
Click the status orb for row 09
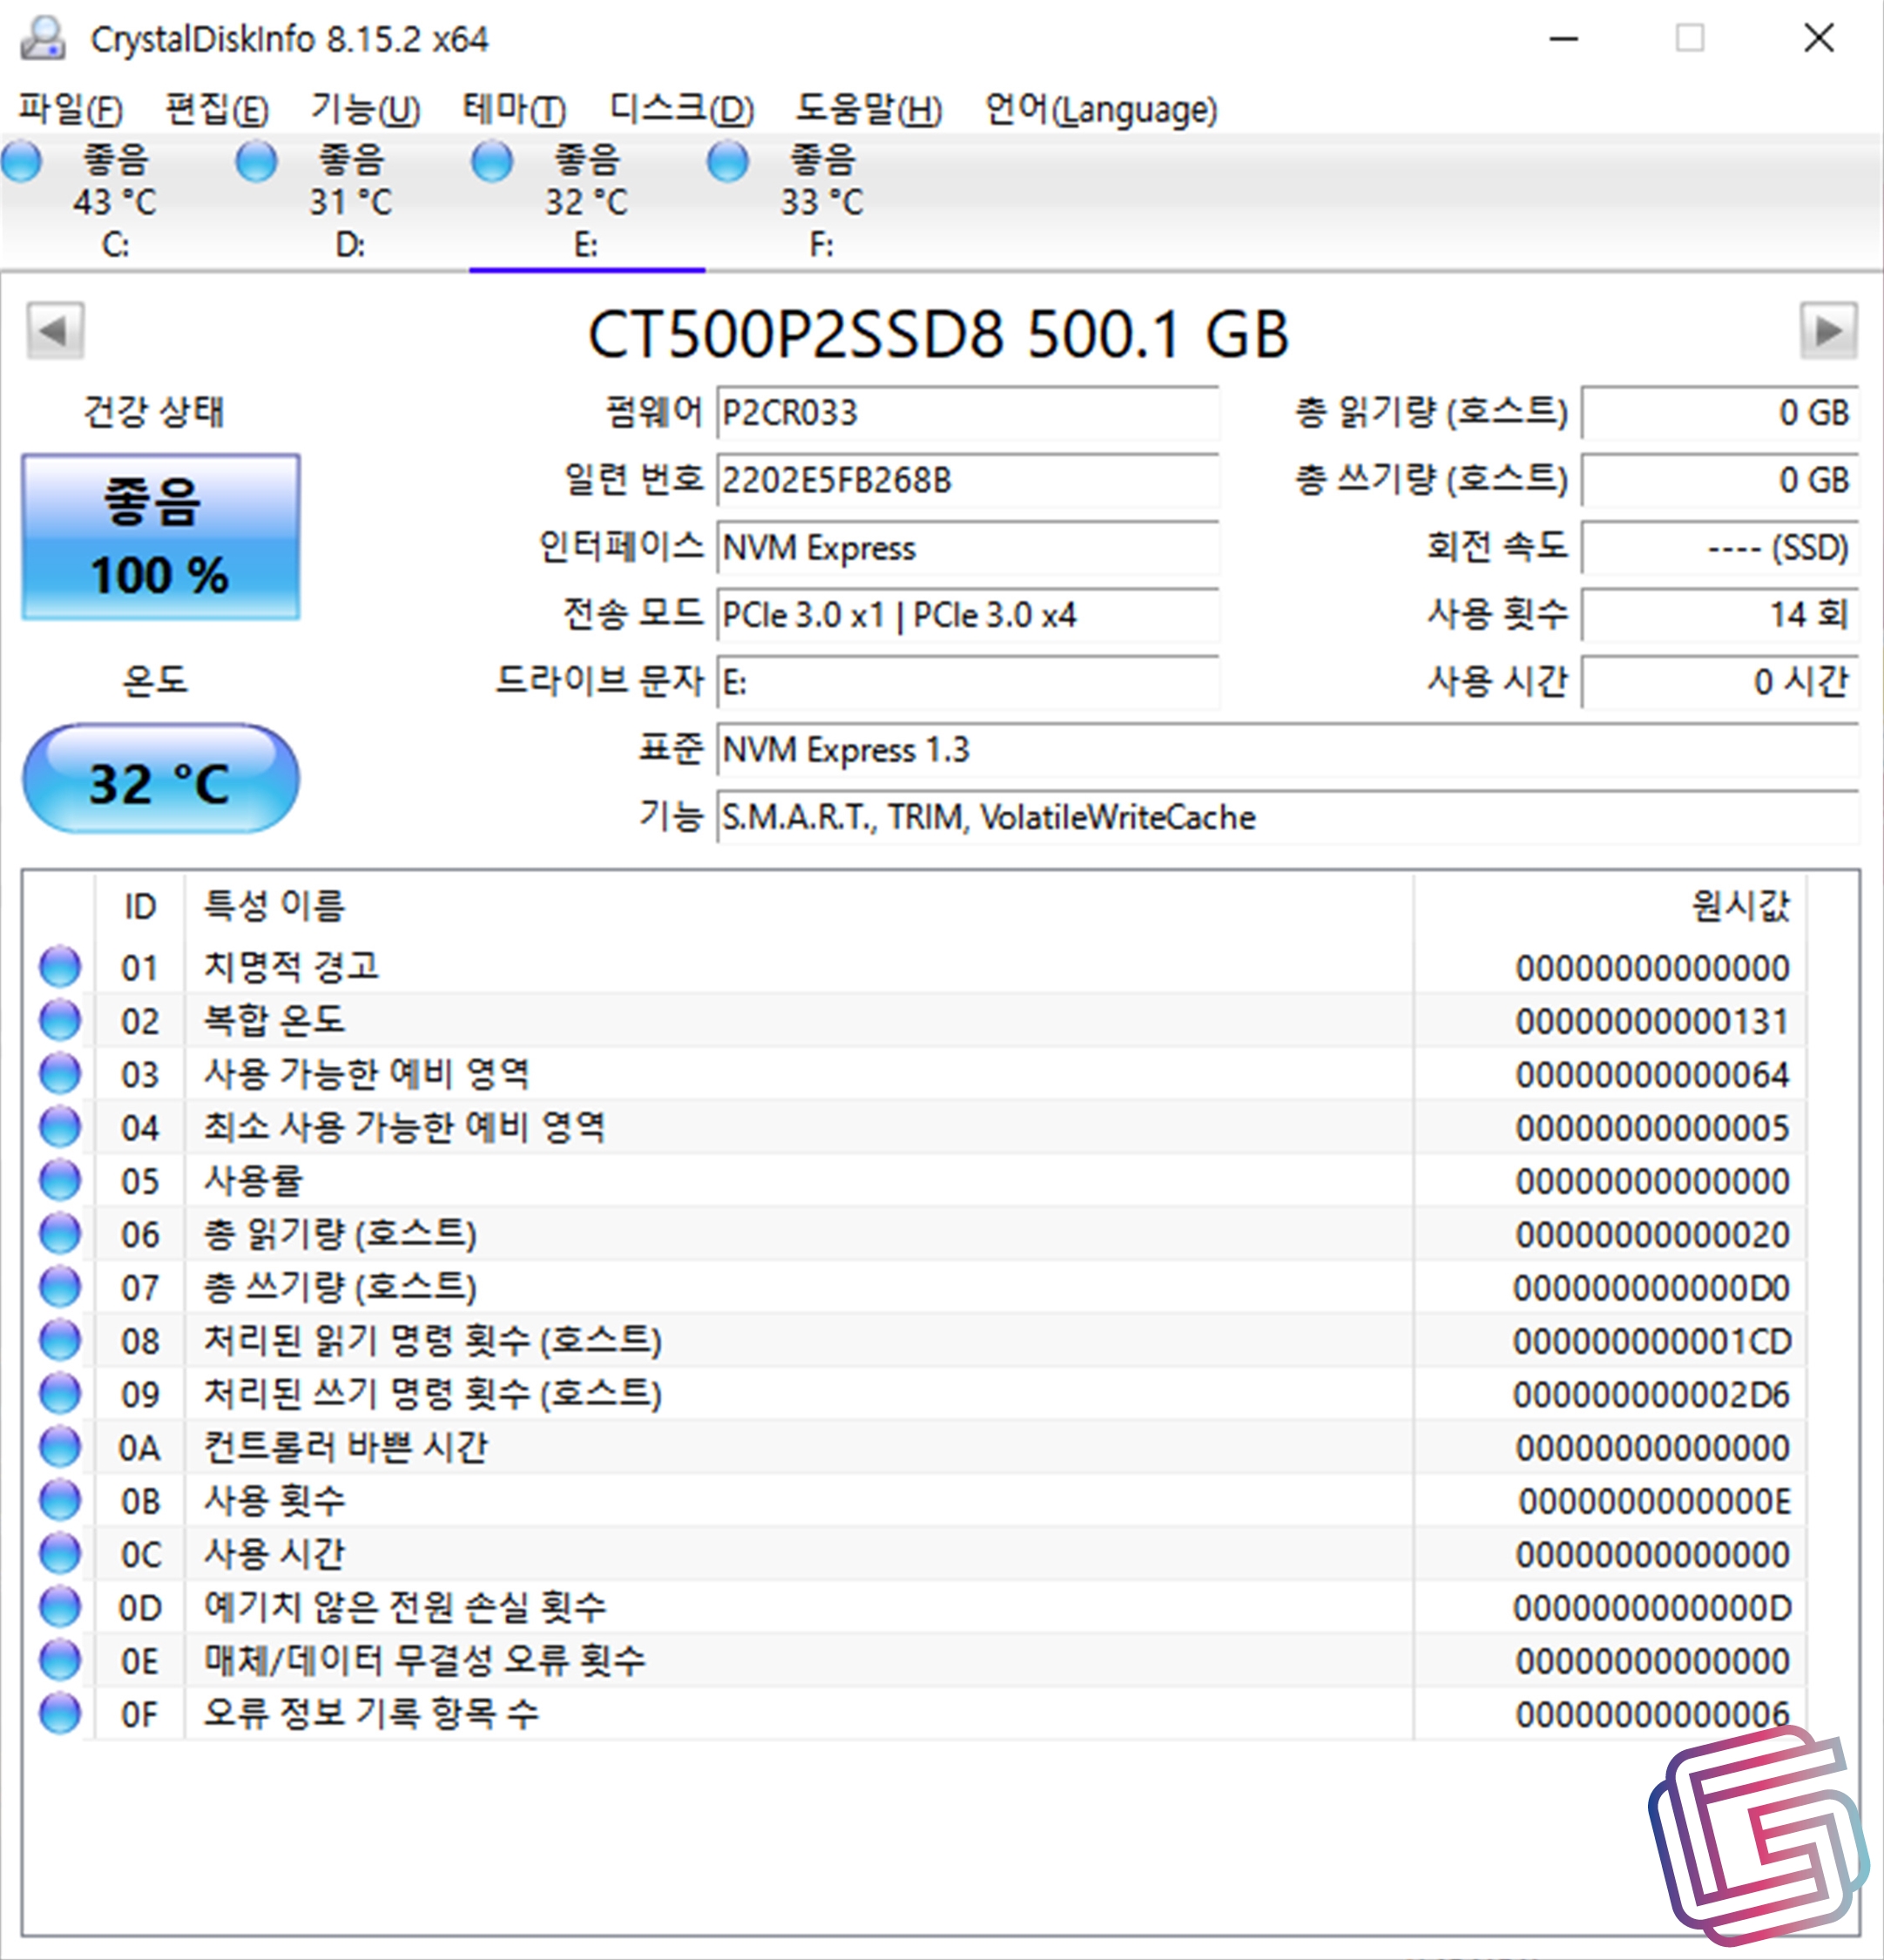pos(60,1393)
